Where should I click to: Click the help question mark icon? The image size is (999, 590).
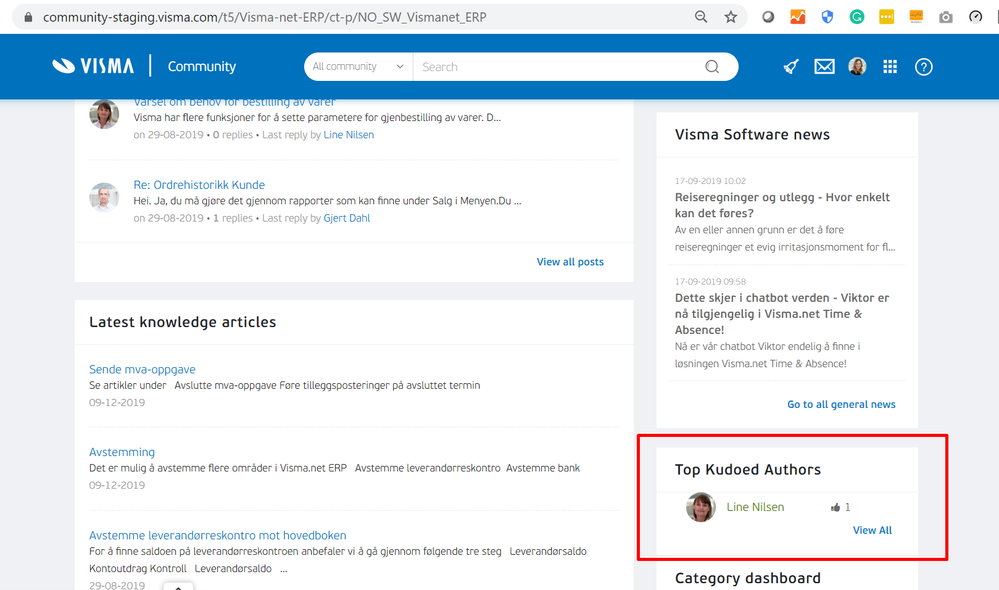tap(924, 67)
